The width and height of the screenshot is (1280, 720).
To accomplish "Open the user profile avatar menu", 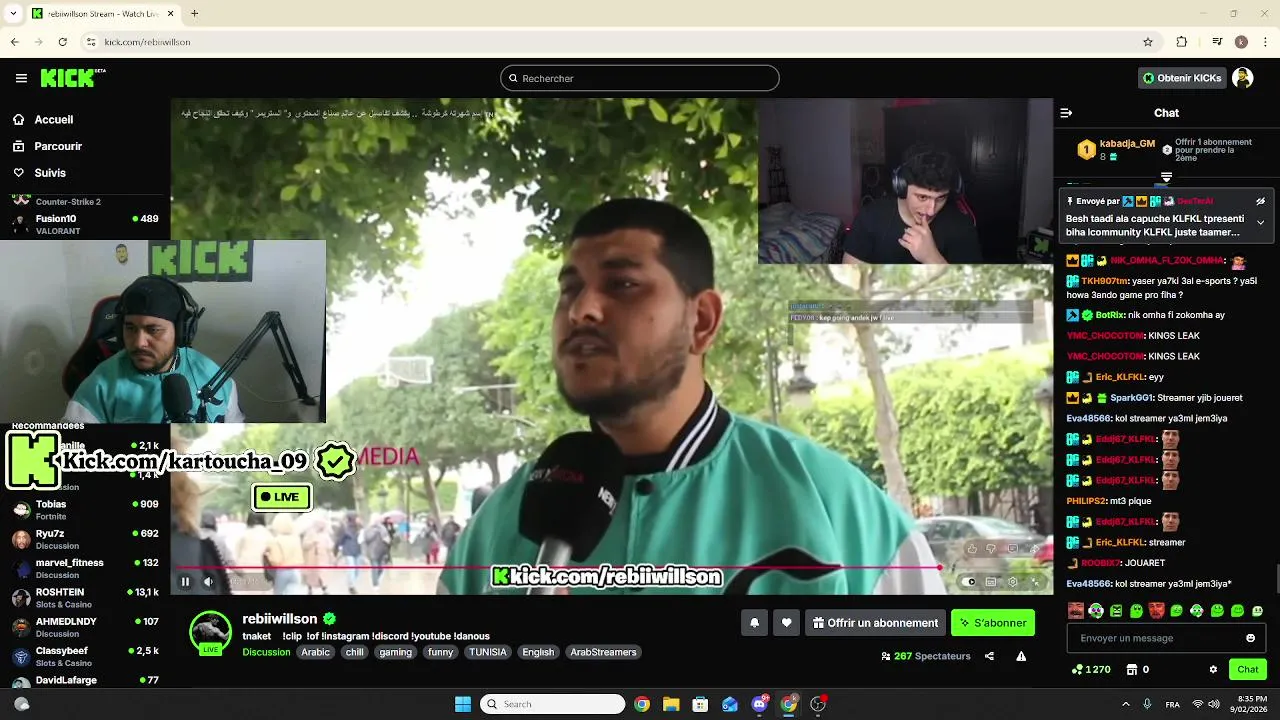I will pyautogui.click(x=1243, y=78).
